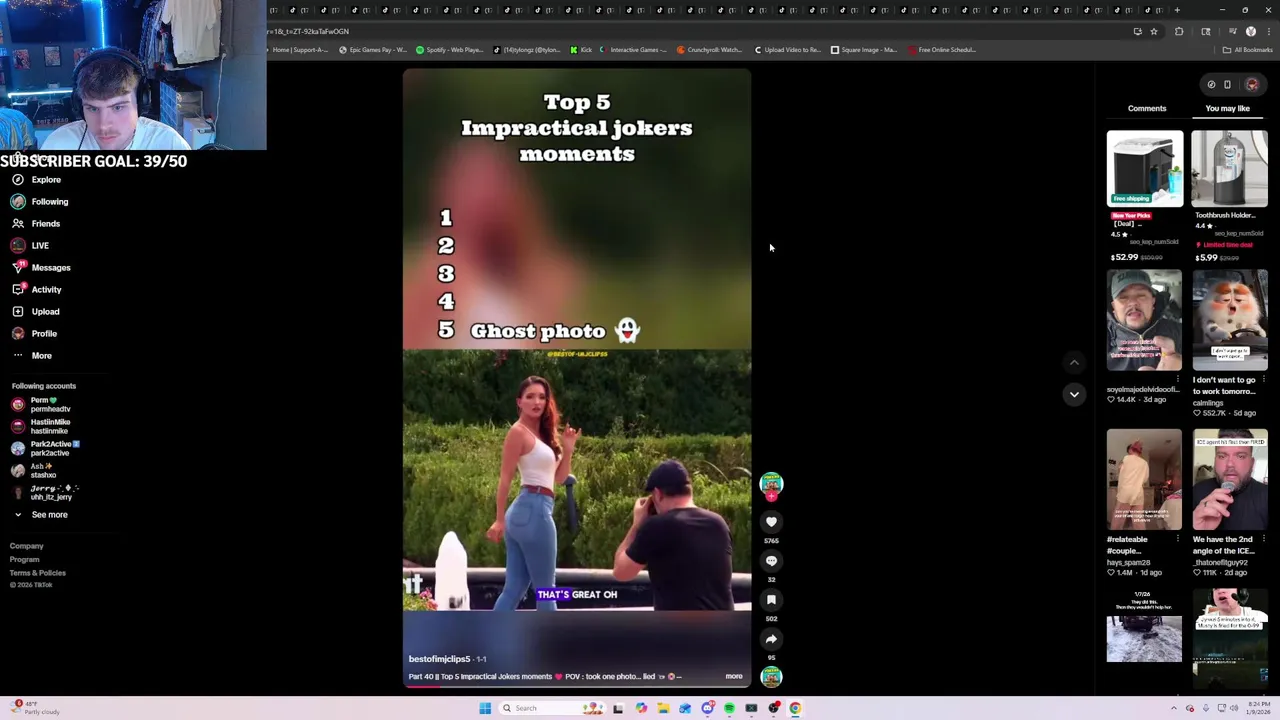
Task: Click the Windows Start button
Action: 485,708
